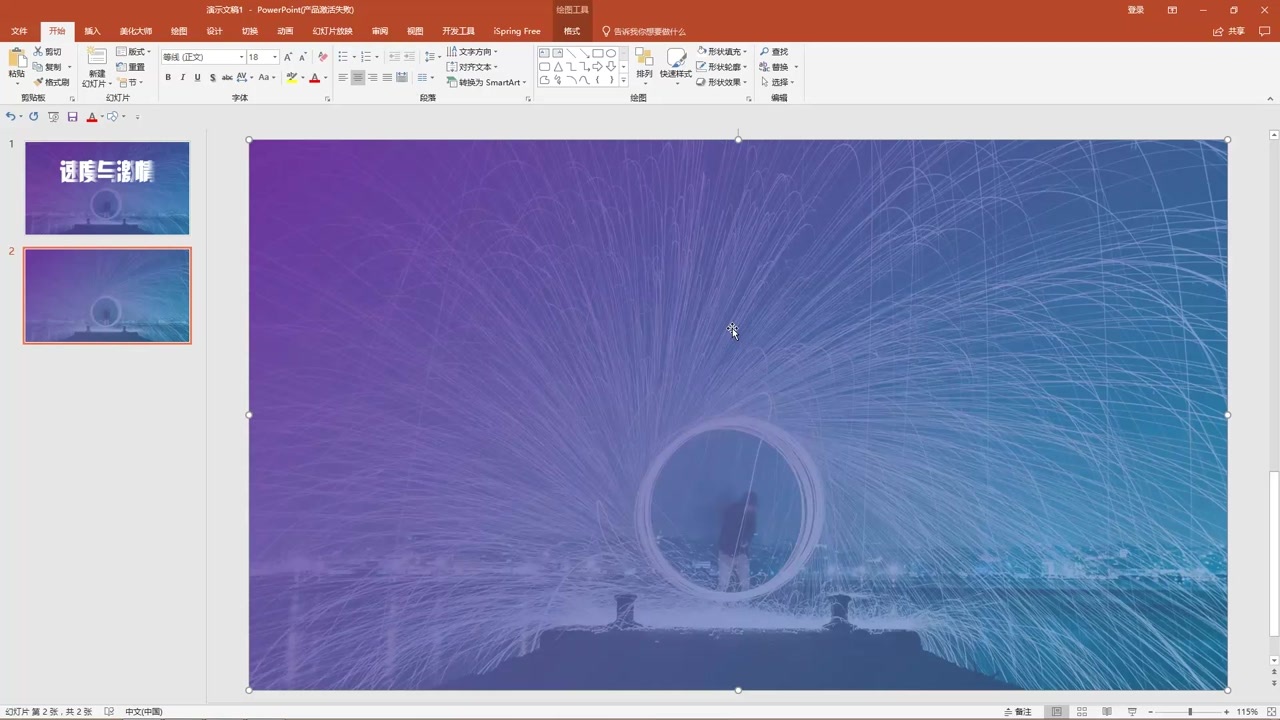This screenshot has width=1280, height=720.
Task: Align text left
Action: [343, 77]
